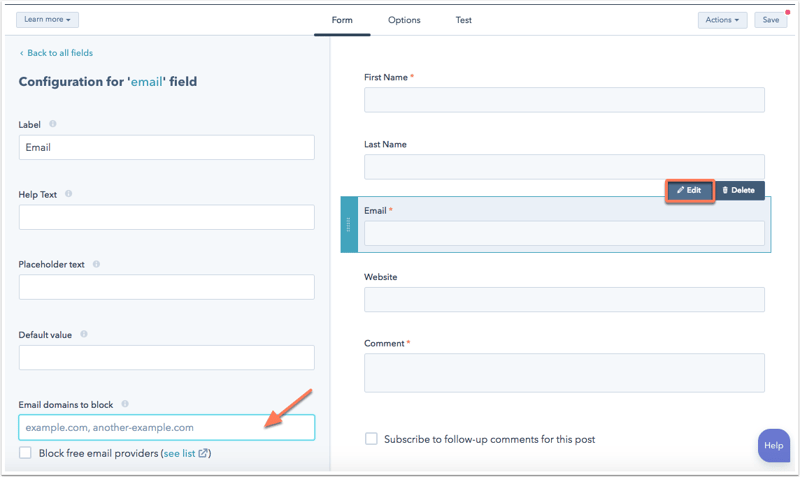Click the Placeholder text input field
This screenshot has height=477, width=800.
pyautogui.click(x=166, y=287)
